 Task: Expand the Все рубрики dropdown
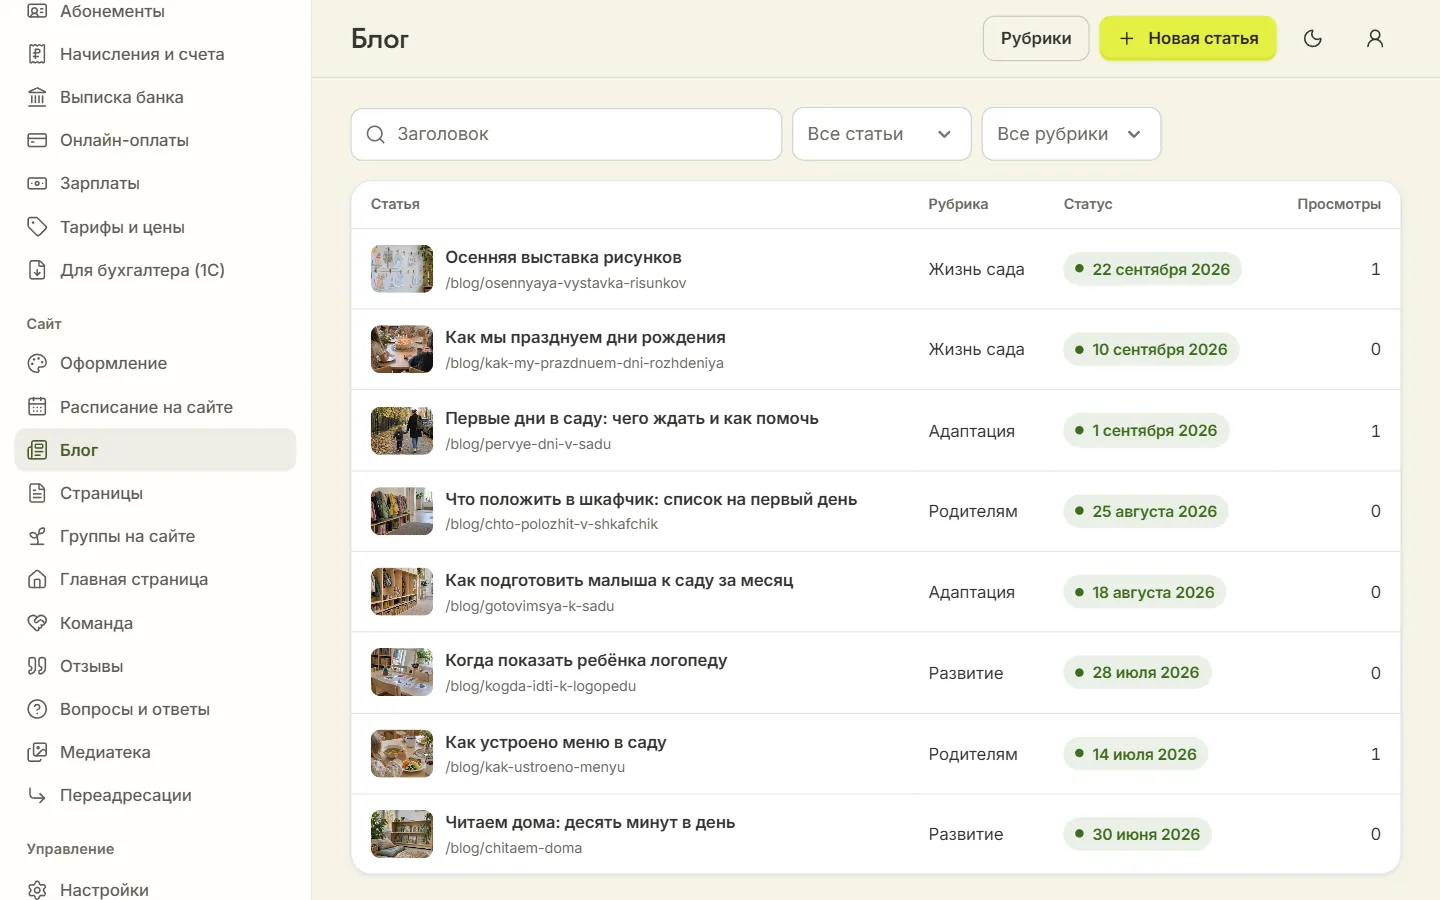click(x=1071, y=134)
